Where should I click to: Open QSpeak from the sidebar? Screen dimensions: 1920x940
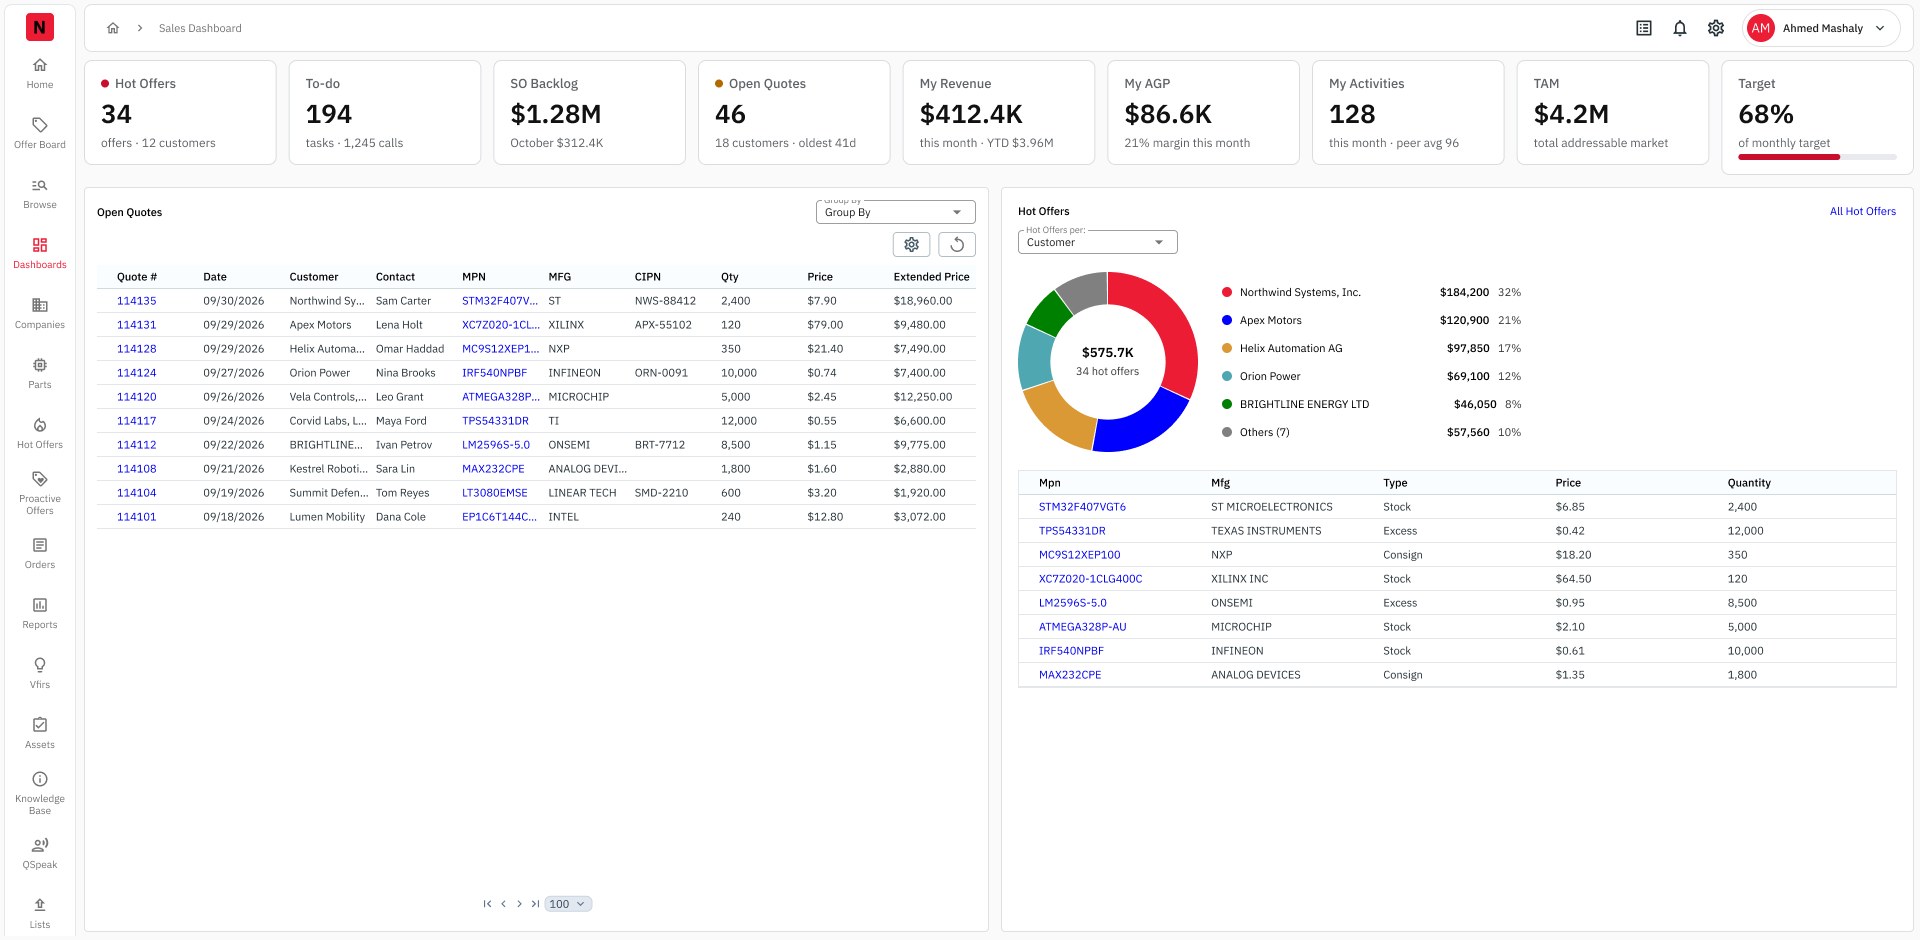pyautogui.click(x=40, y=854)
